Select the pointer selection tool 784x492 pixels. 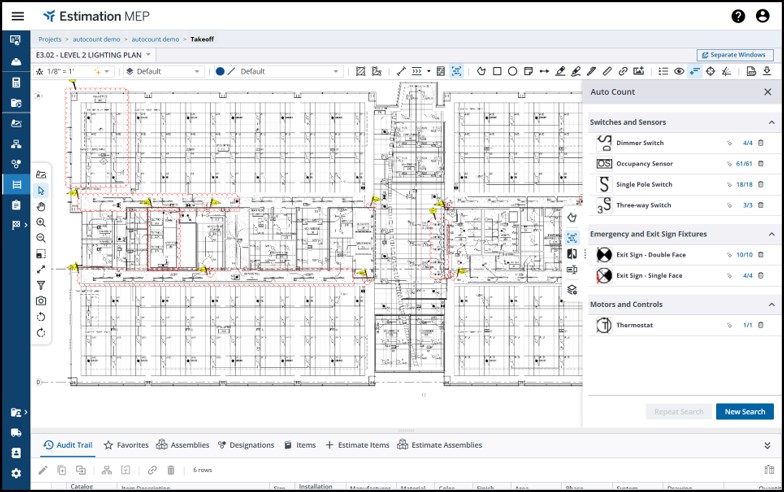[x=41, y=190]
